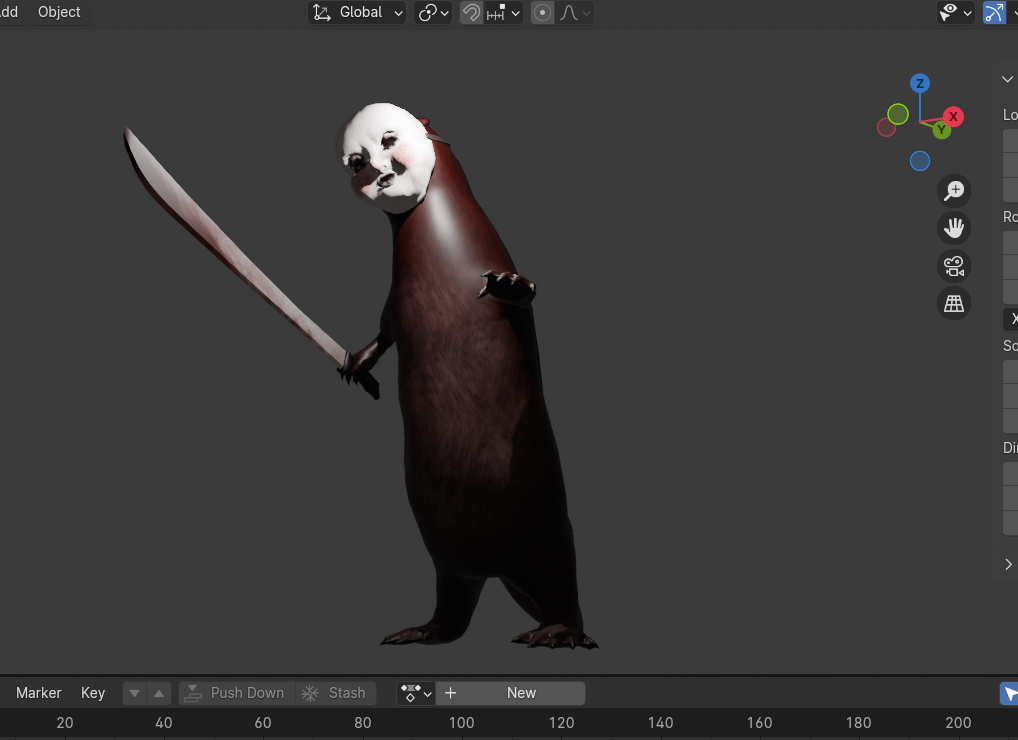
Task: Open the Global transform orientation dropdown
Action: coord(357,12)
